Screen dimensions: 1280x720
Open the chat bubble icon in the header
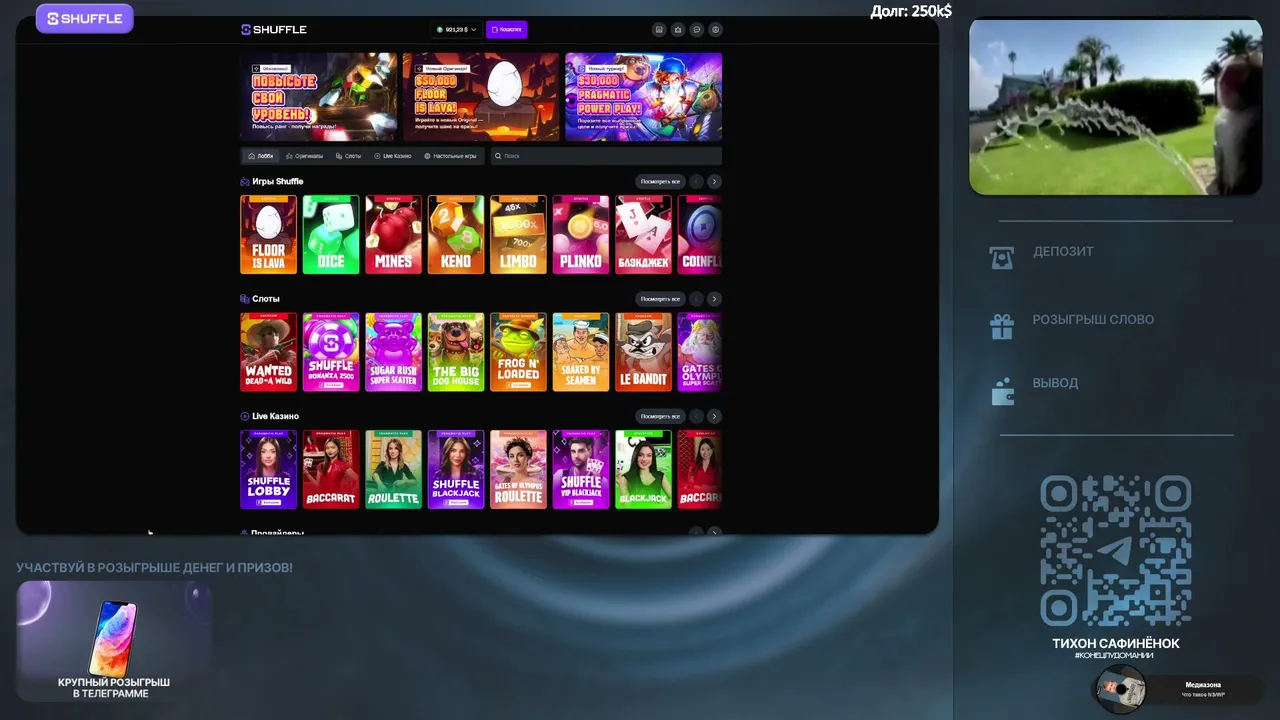(697, 30)
